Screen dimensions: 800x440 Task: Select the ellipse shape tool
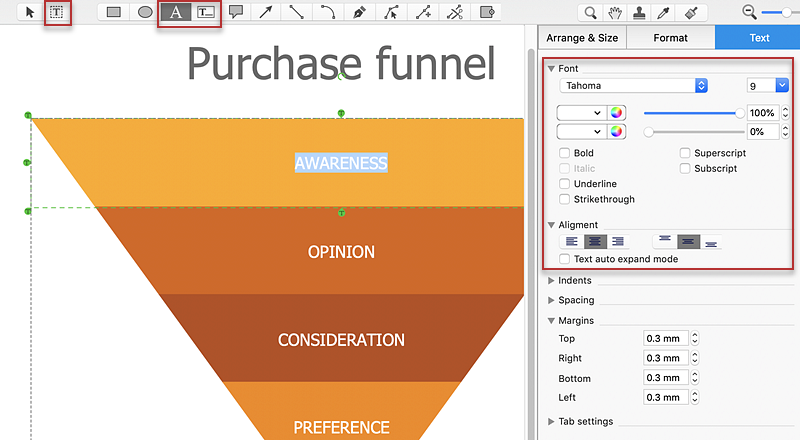coord(145,12)
